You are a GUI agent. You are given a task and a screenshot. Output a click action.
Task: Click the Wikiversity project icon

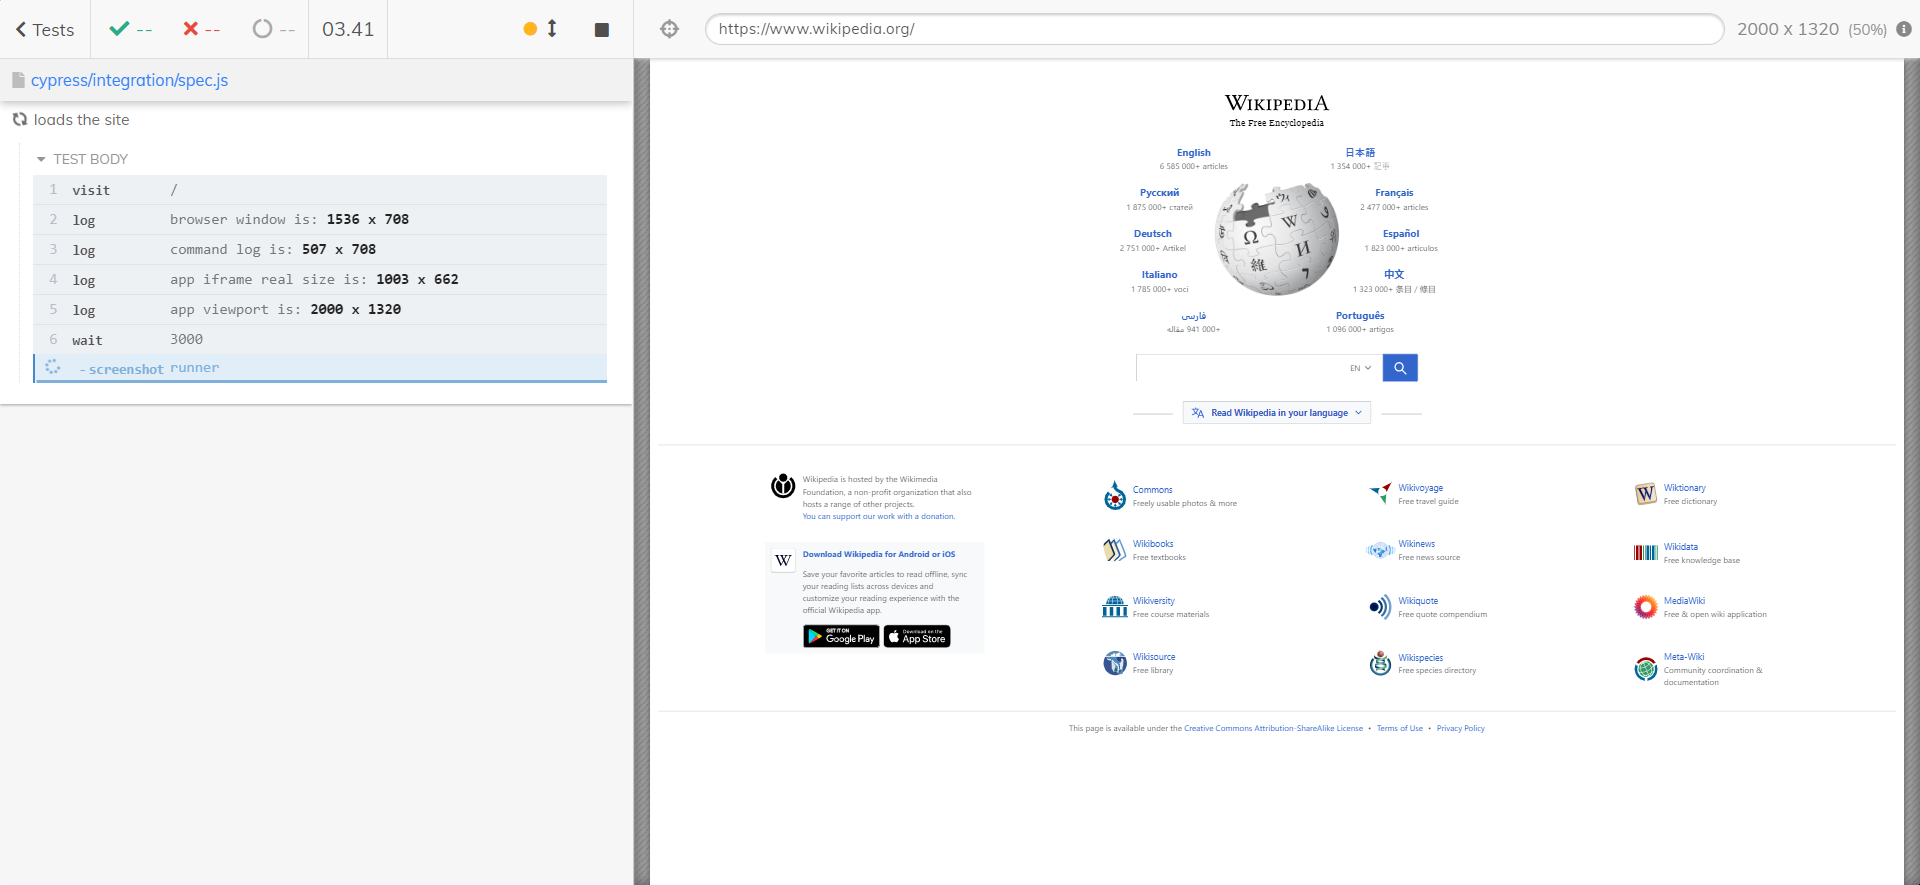click(1115, 607)
